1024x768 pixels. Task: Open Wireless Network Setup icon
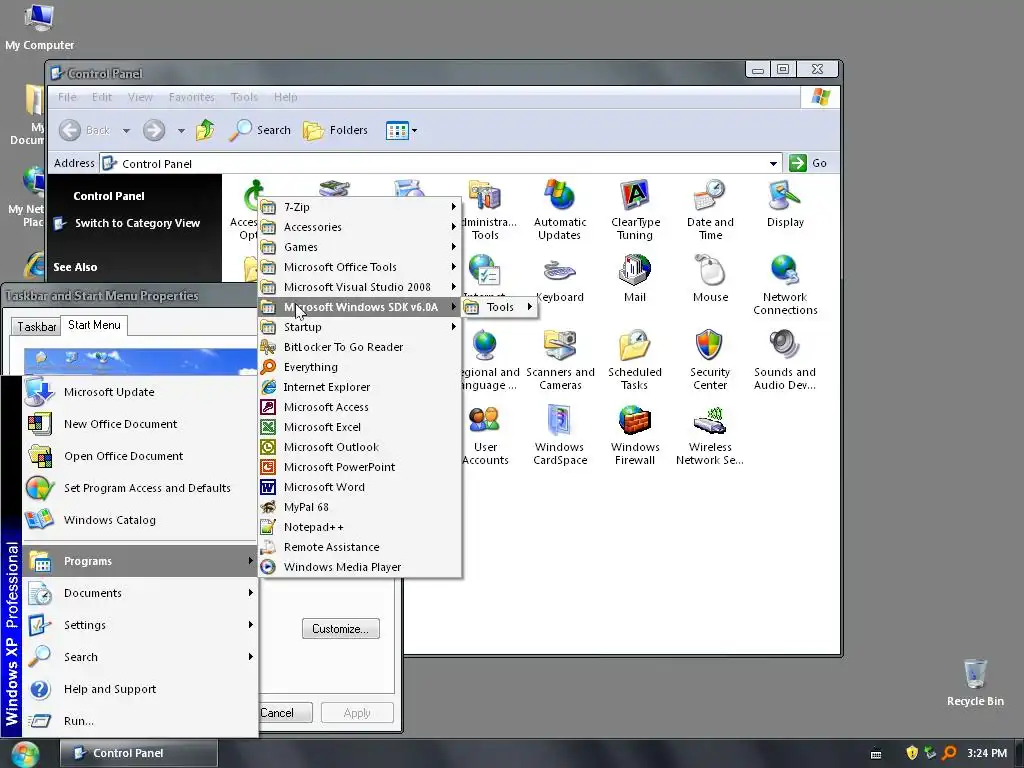point(710,435)
